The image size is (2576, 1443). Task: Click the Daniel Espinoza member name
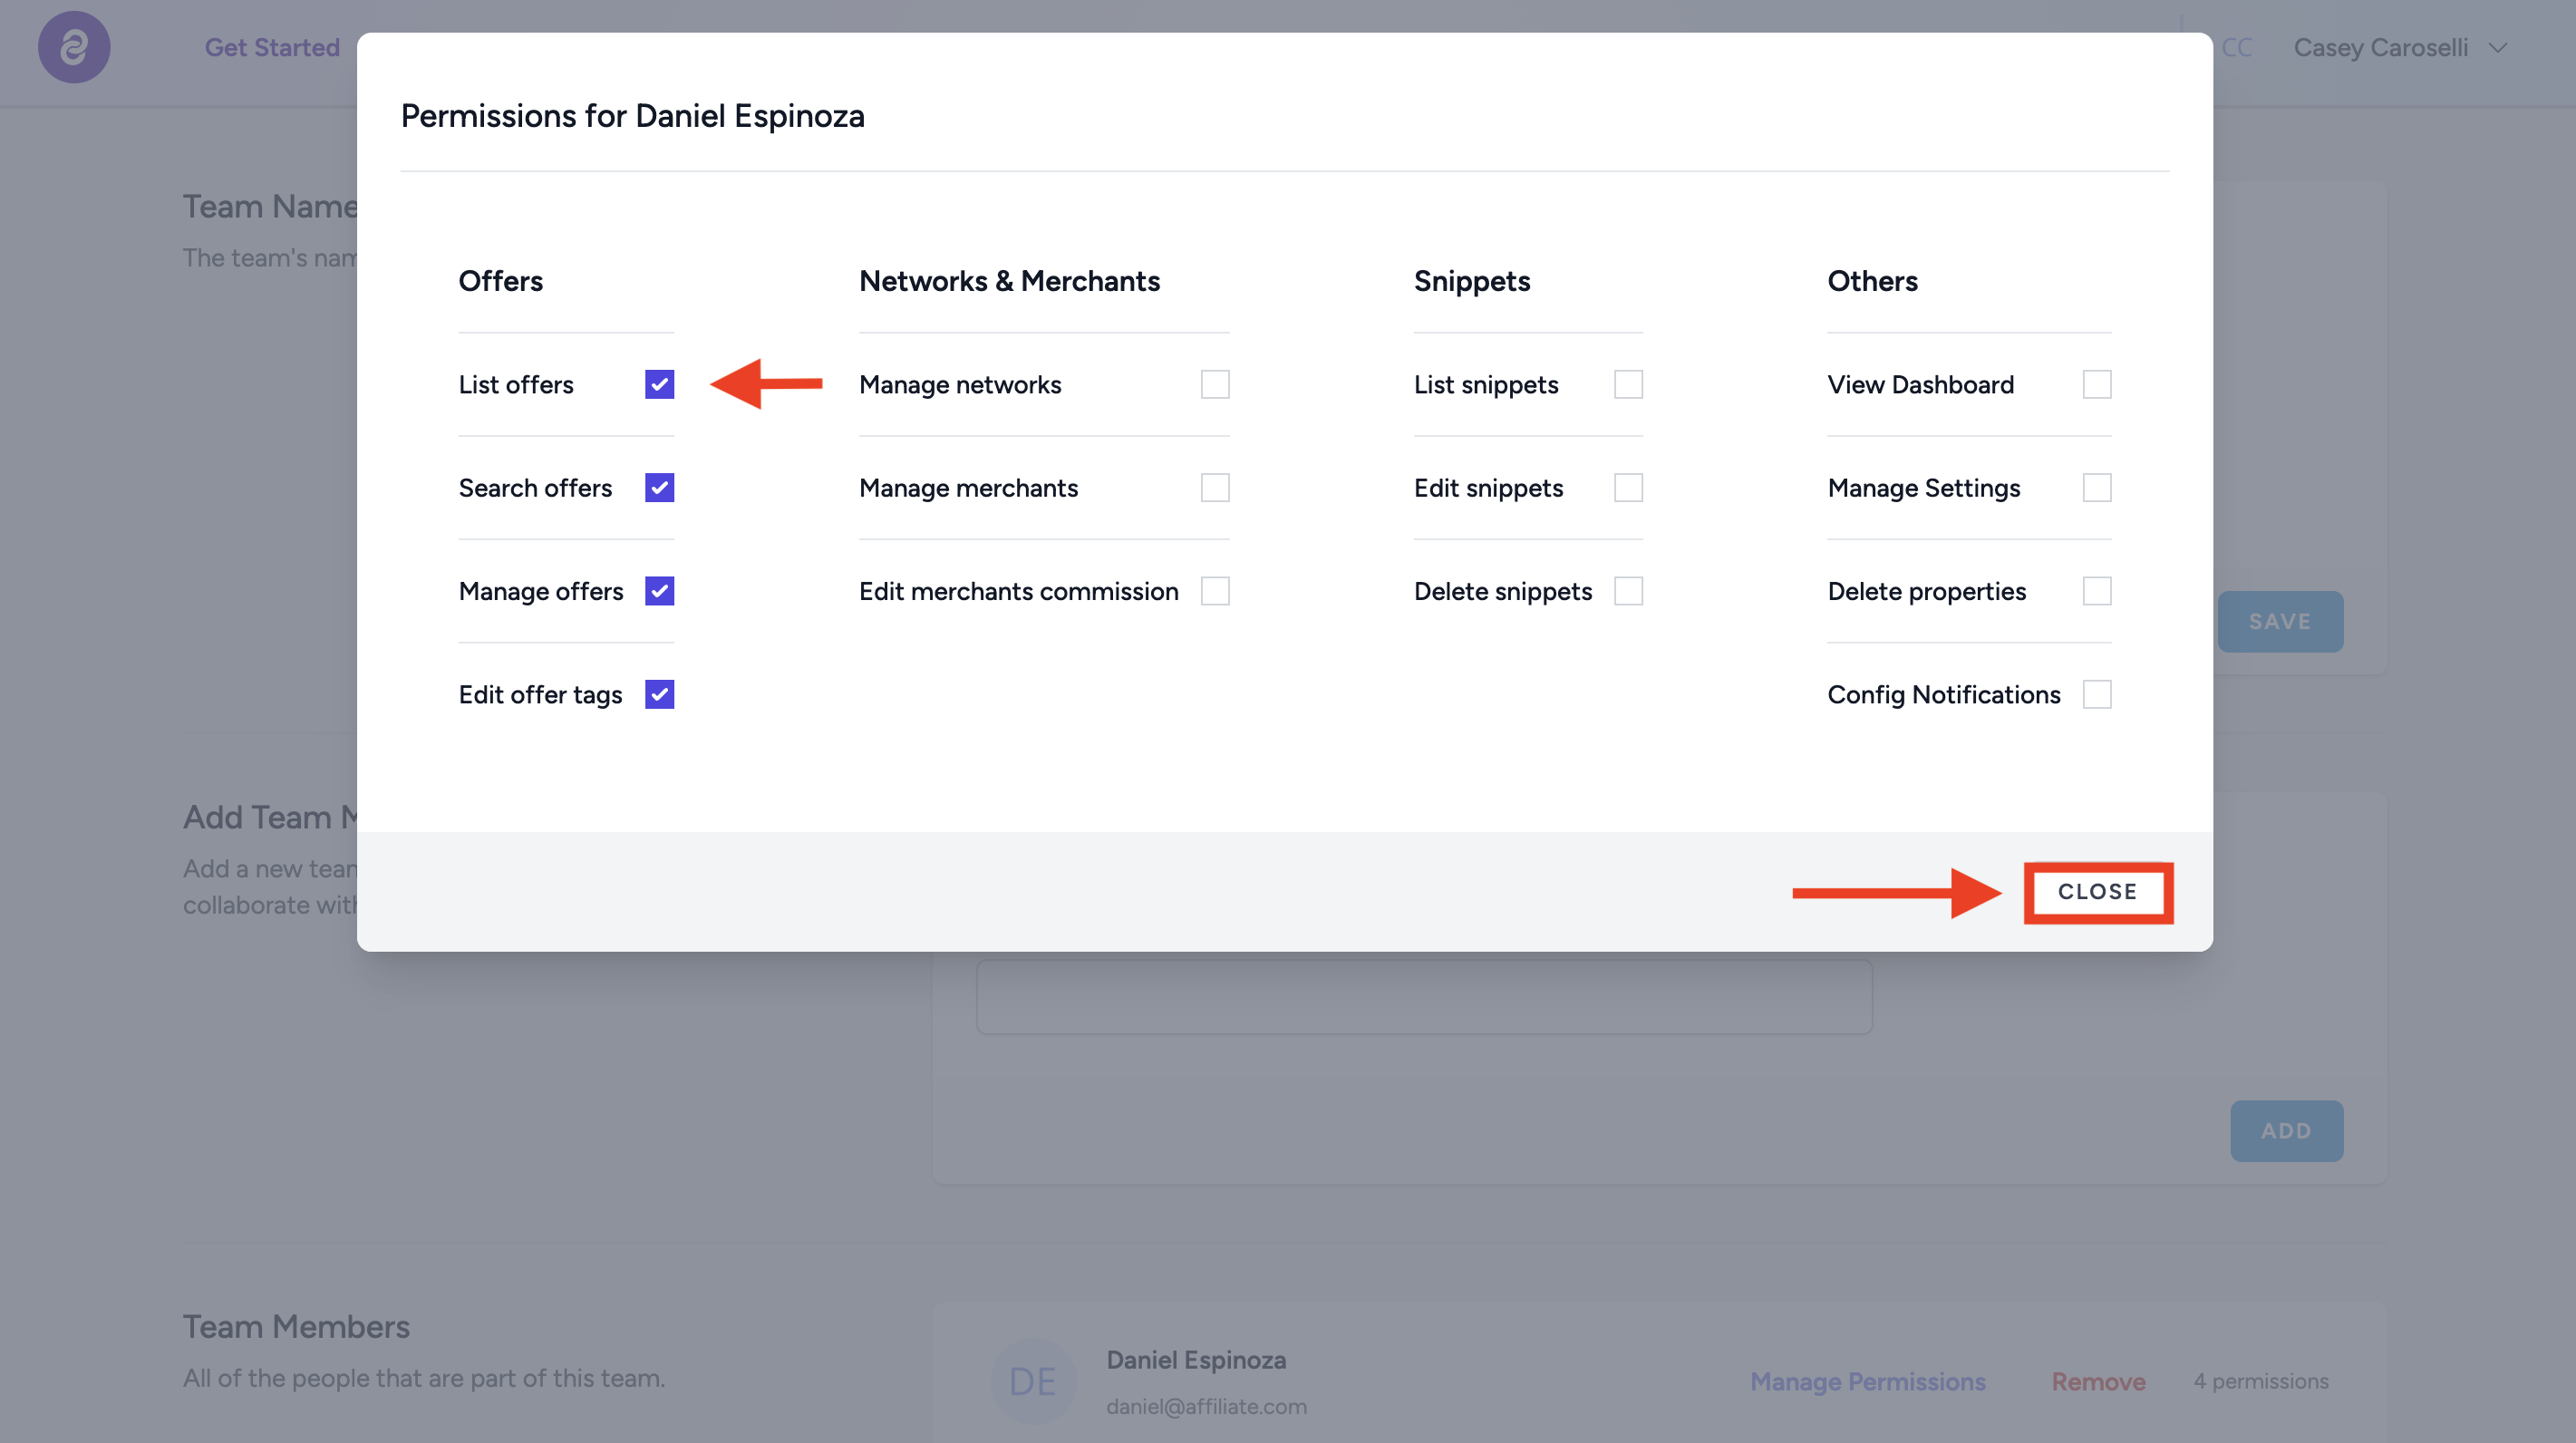(x=1196, y=1359)
